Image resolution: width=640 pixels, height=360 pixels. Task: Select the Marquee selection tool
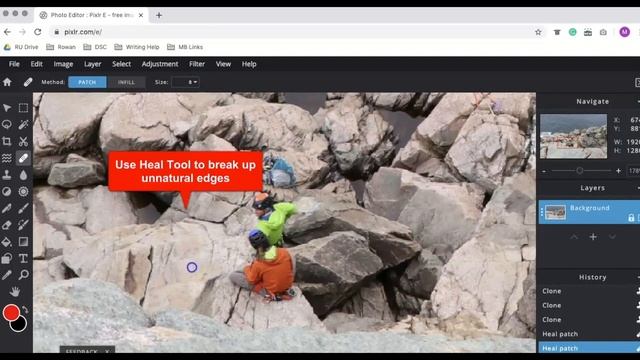coord(23,108)
